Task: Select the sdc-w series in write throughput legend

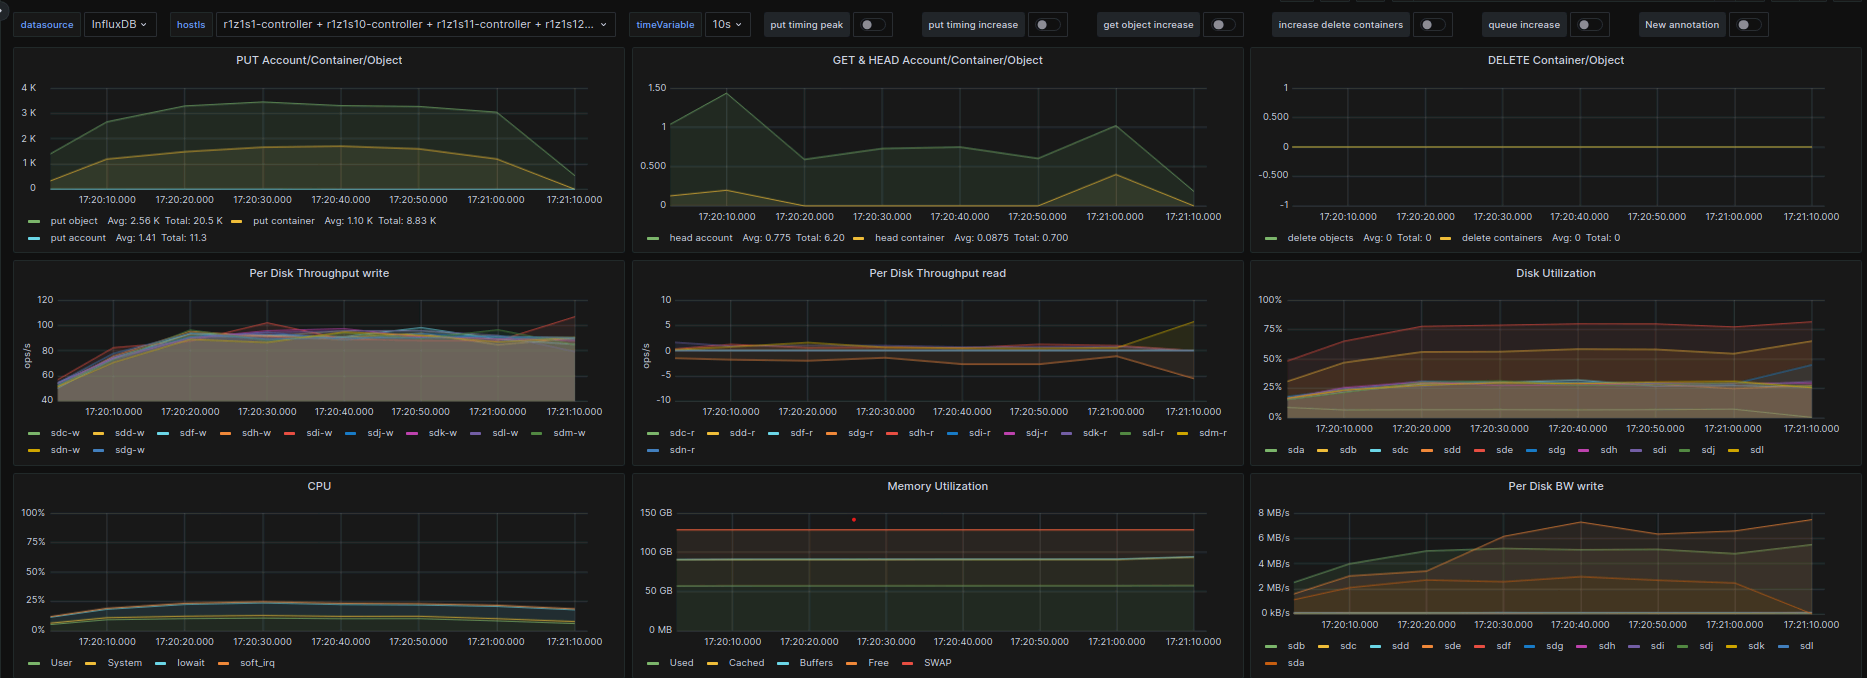Action: 65,433
